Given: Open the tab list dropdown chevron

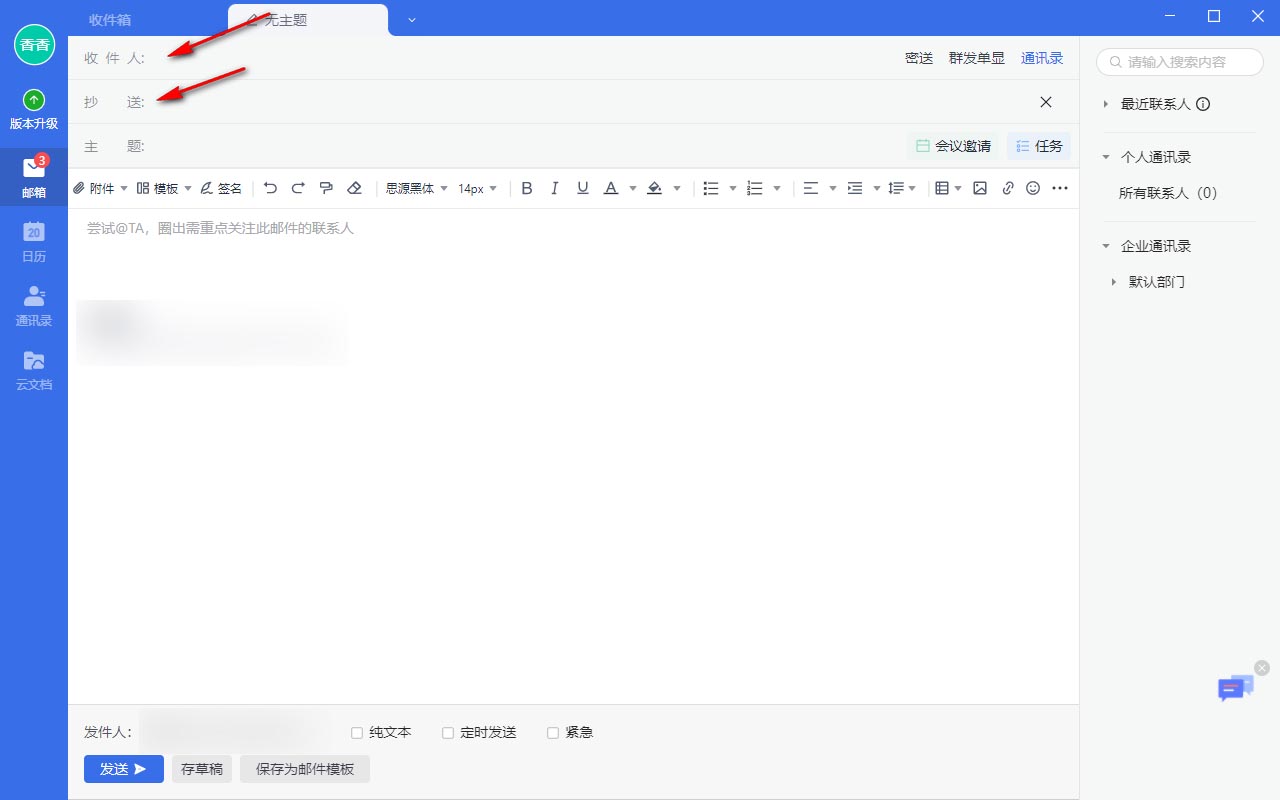Looking at the screenshot, I should [x=411, y=20].
